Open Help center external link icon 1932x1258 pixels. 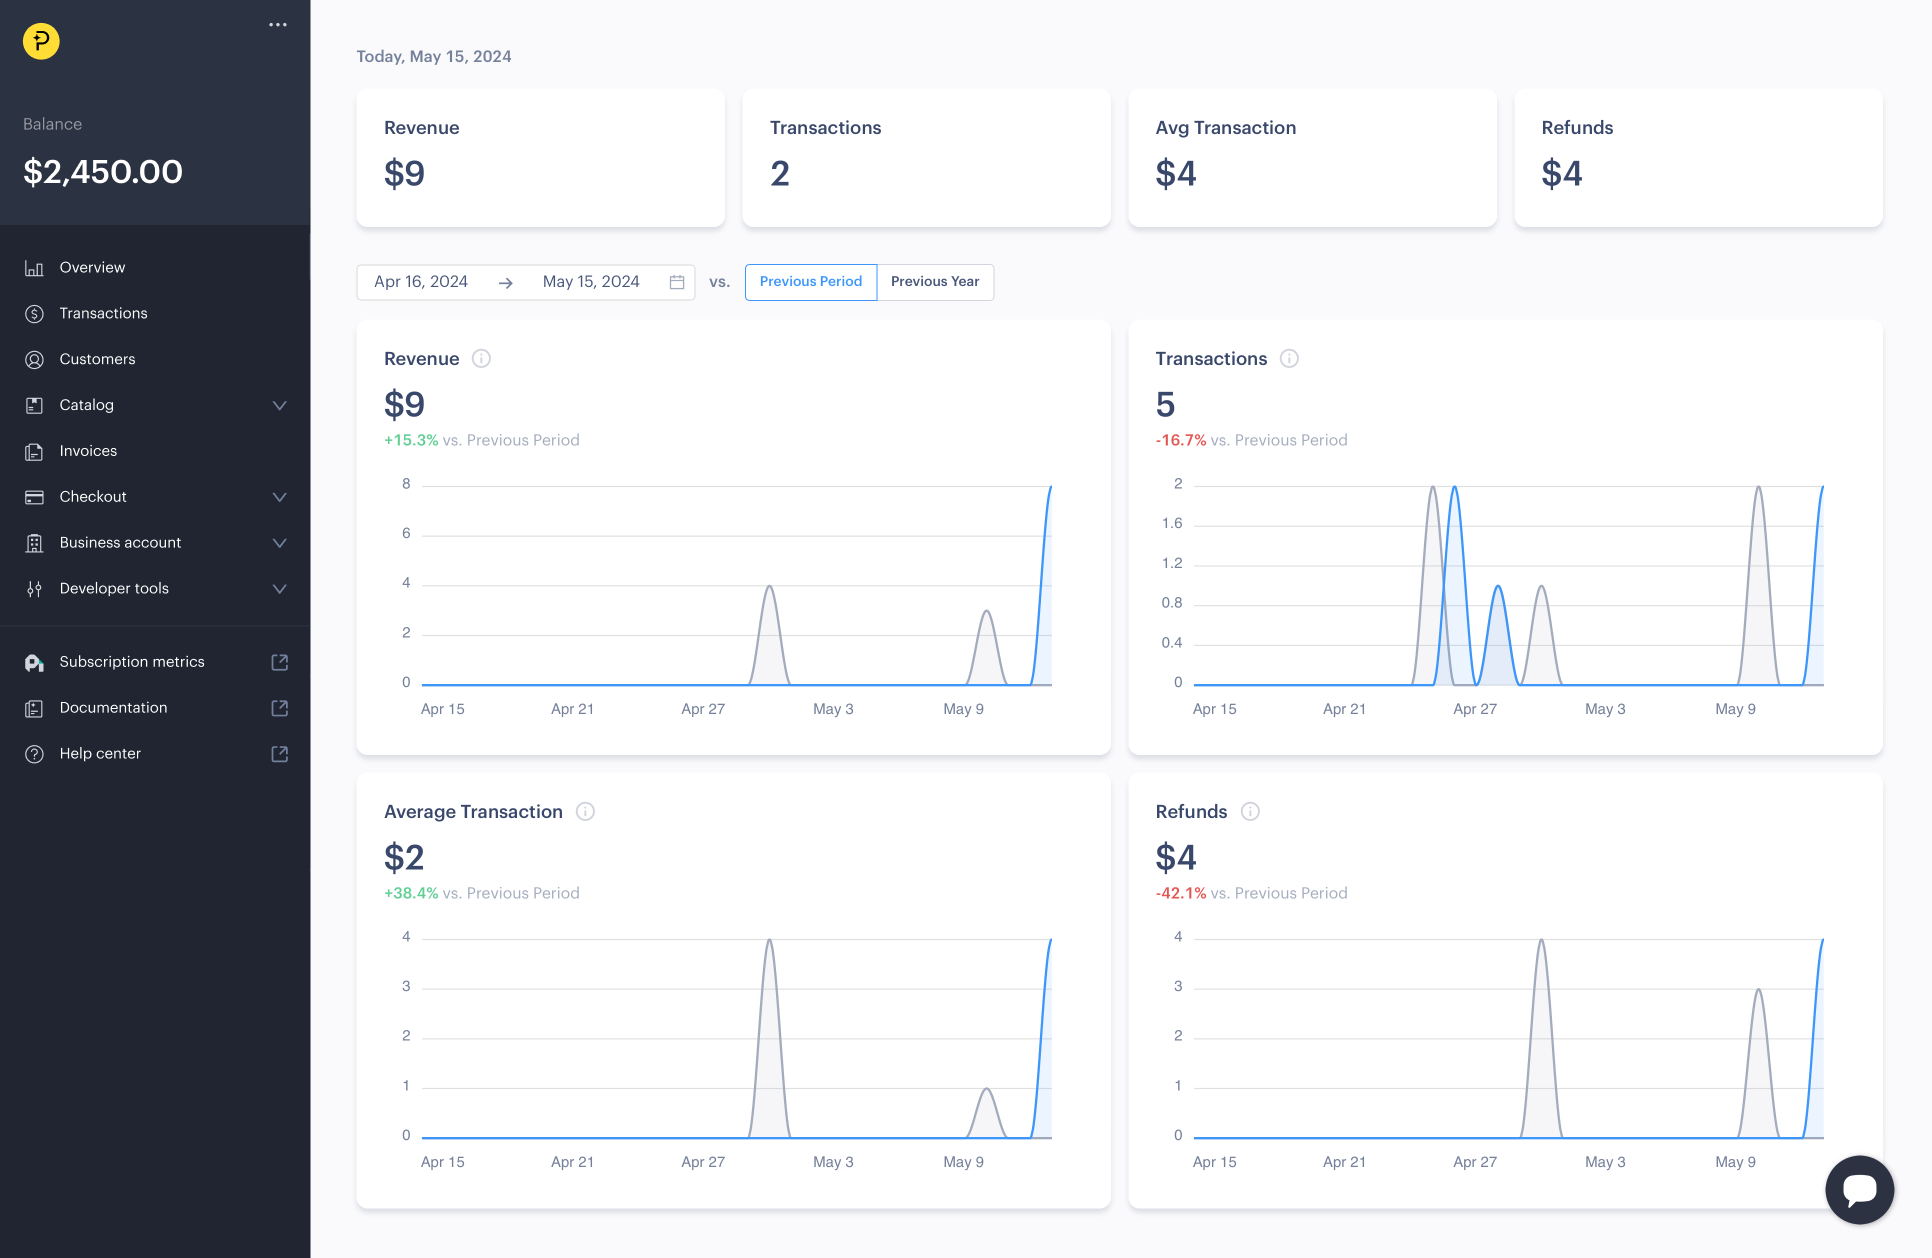tap(280, 754)
